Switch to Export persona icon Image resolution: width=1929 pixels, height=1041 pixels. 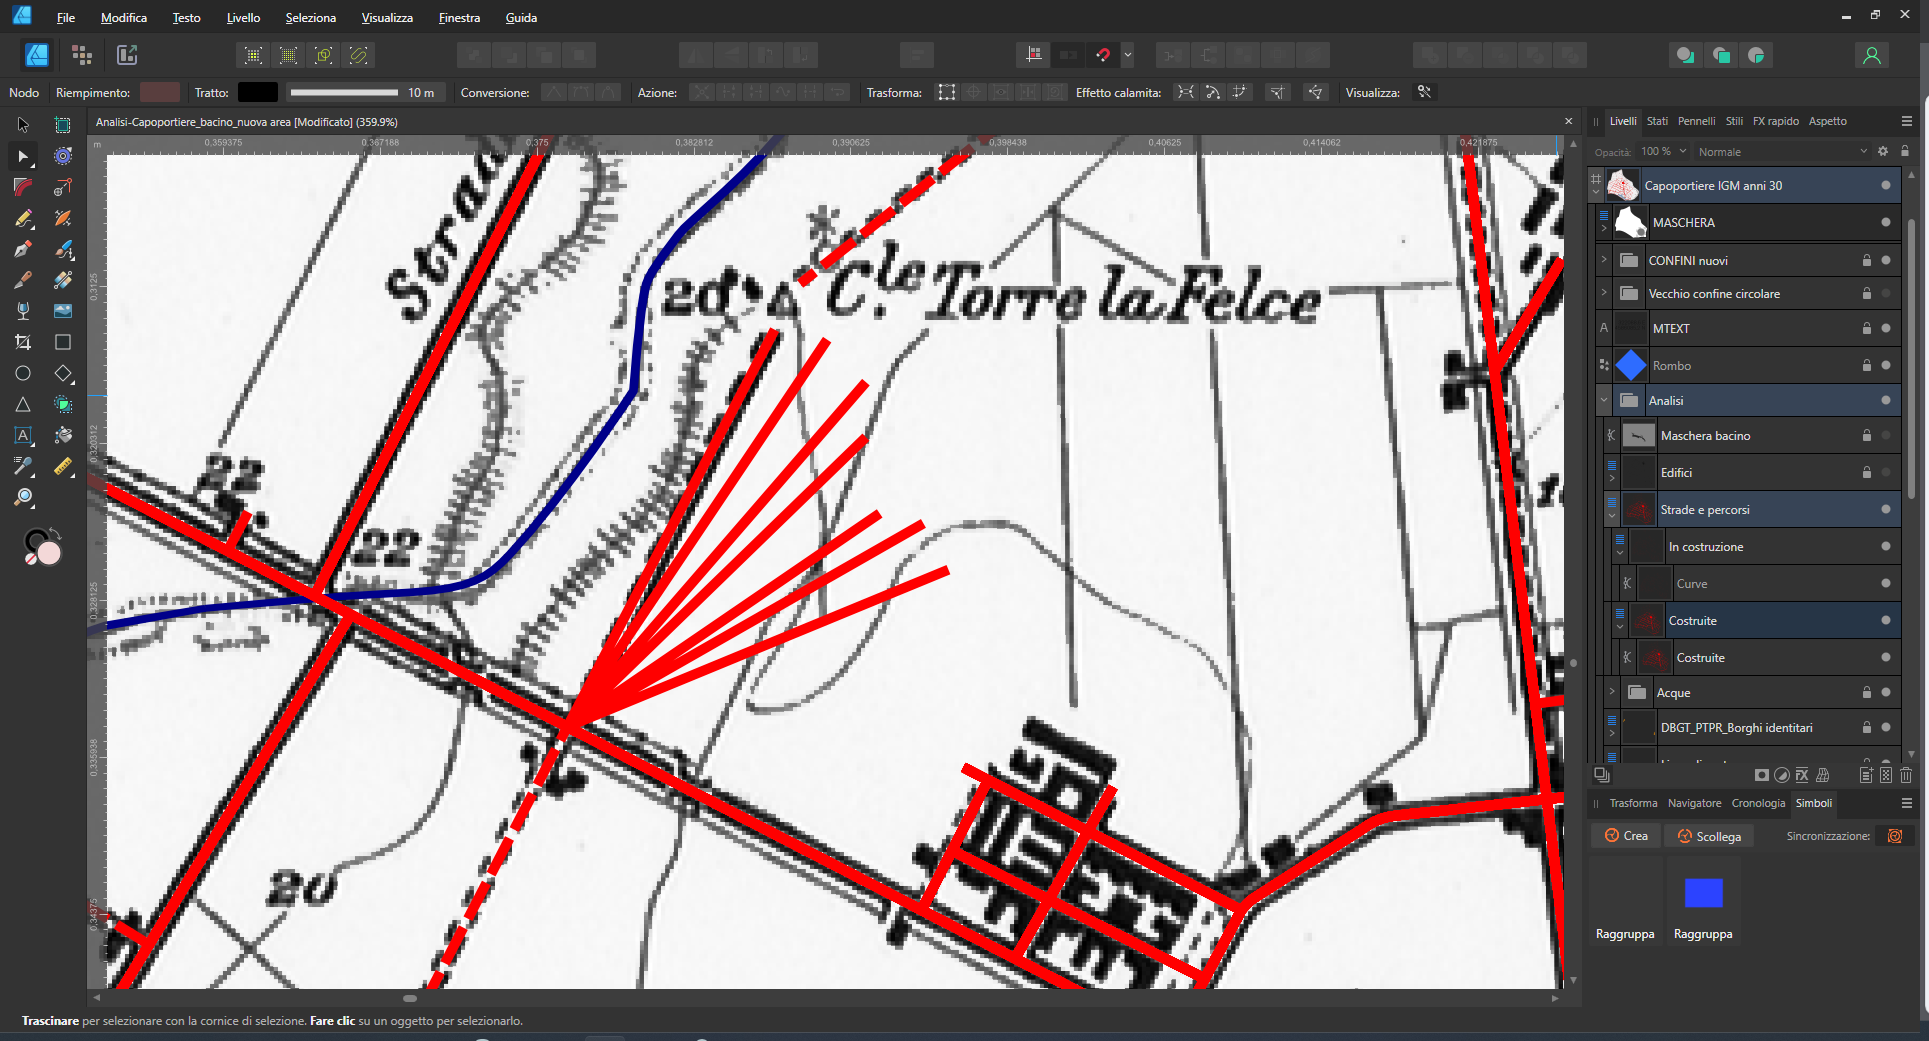pyautogui.click(x=127, y=55)
